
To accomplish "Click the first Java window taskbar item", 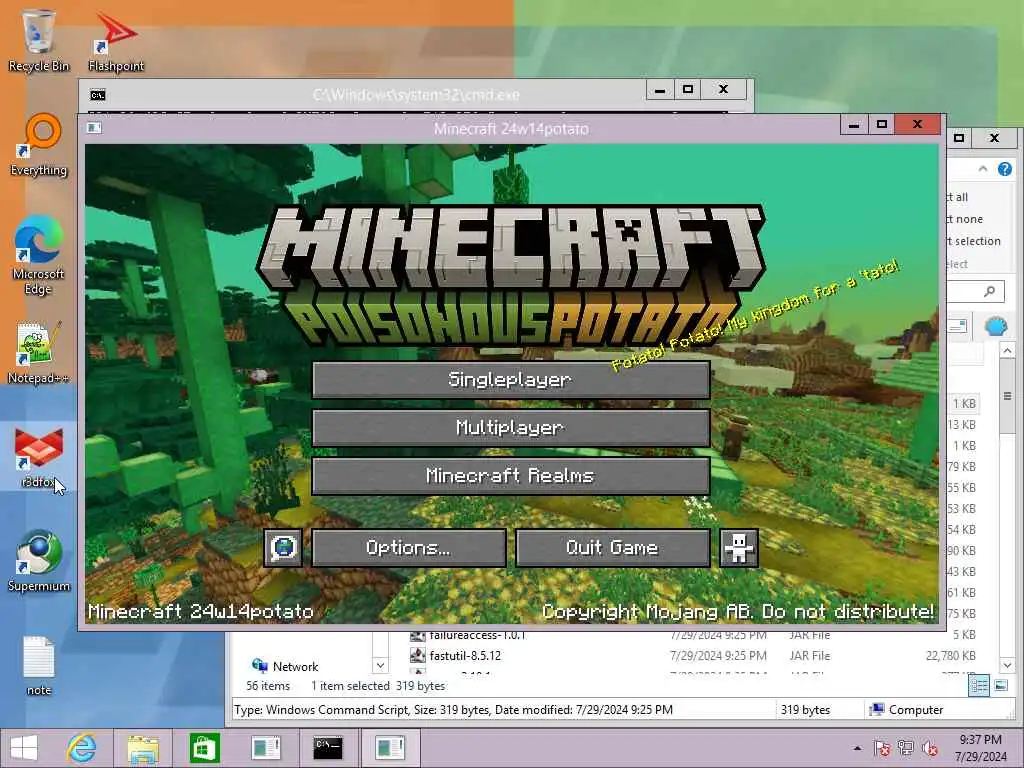I will coord(266,748).
